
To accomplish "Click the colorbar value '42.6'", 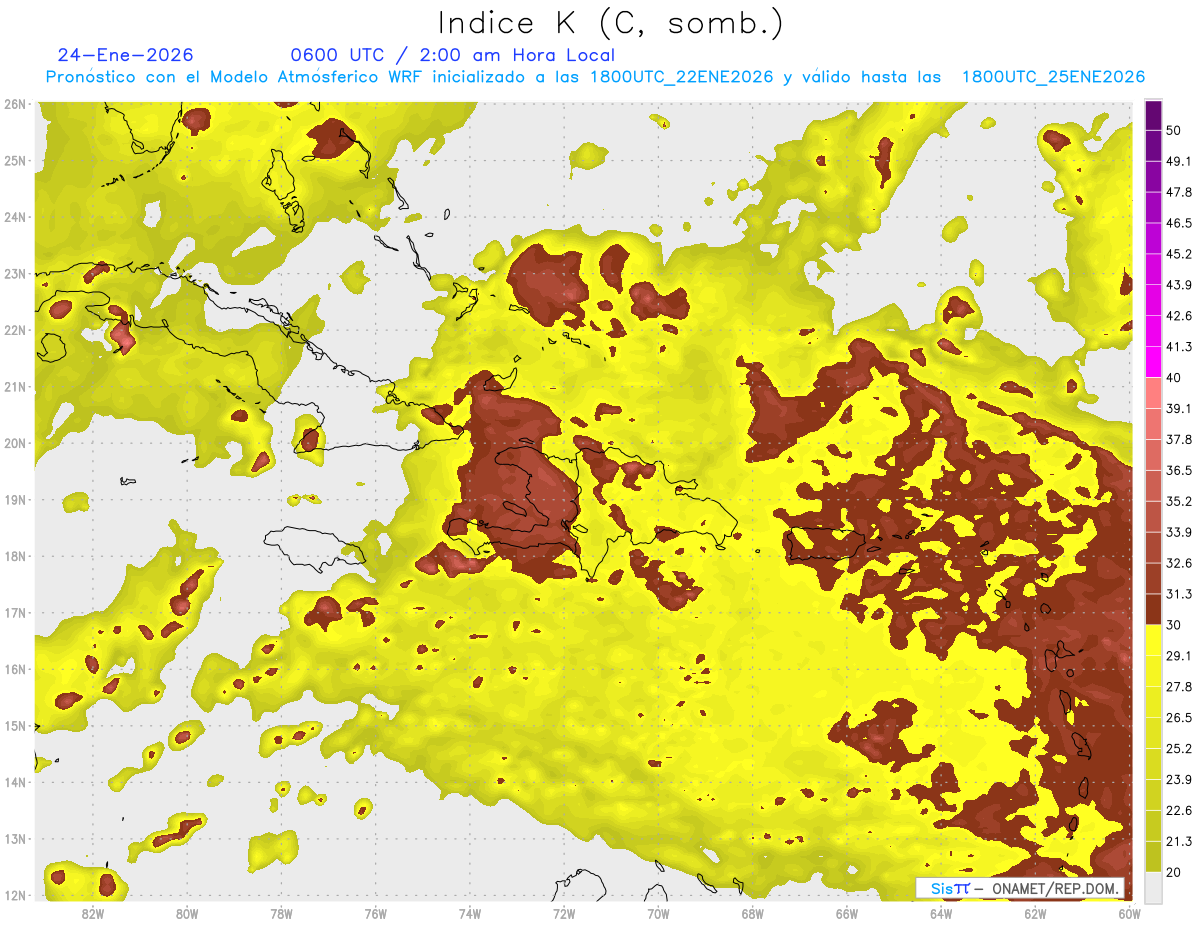I will click(x=1179, y=316).
